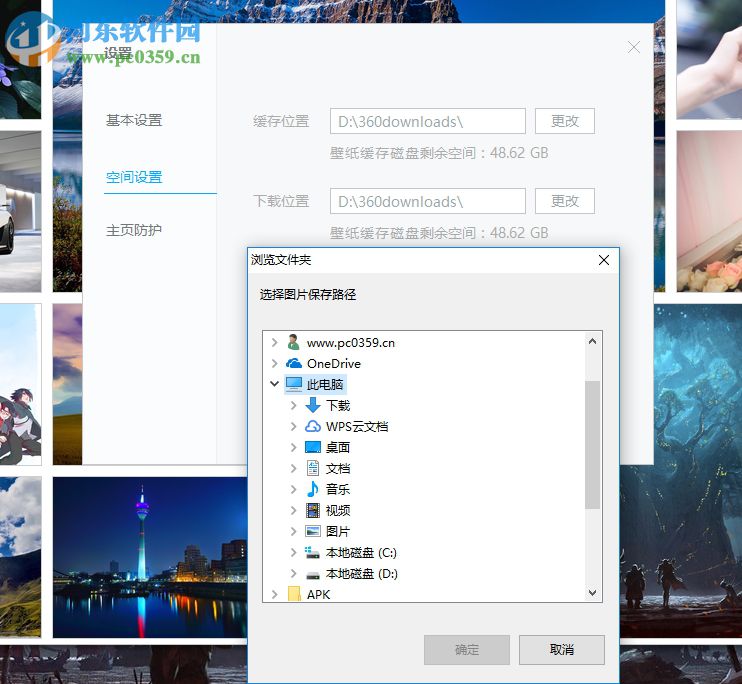Open the city tower night wallpaper thumbnail

click(150, 557)
